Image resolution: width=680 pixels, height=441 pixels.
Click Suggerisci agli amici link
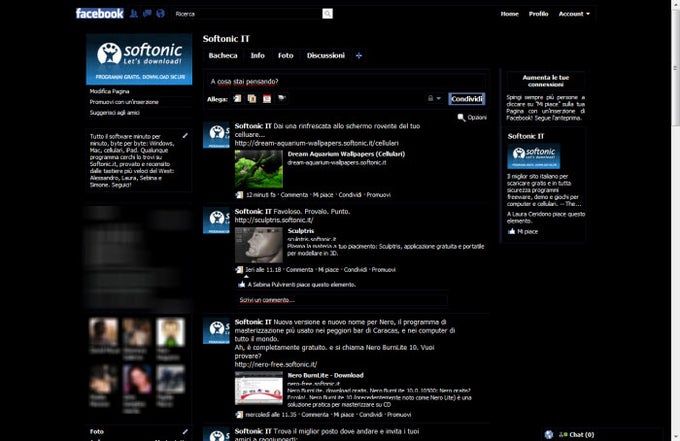pyautogui.click(x=114, y=113)
